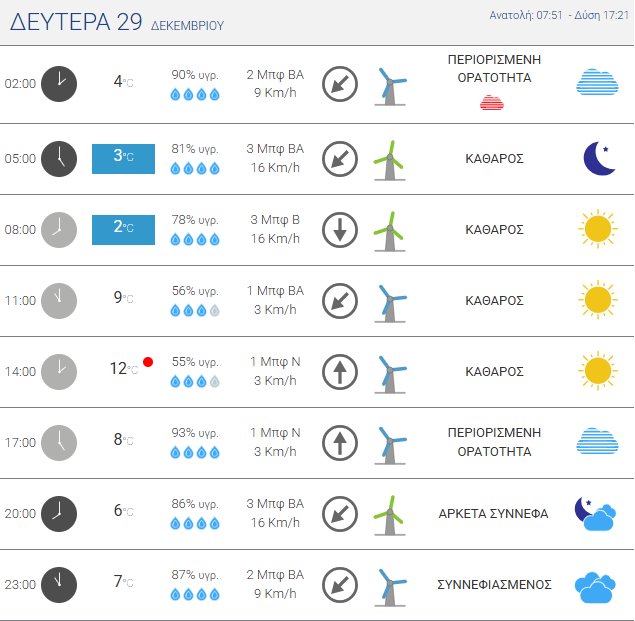
Task: Click the cloudy icon in 23:00 row
Action: [x=595, y=586]
